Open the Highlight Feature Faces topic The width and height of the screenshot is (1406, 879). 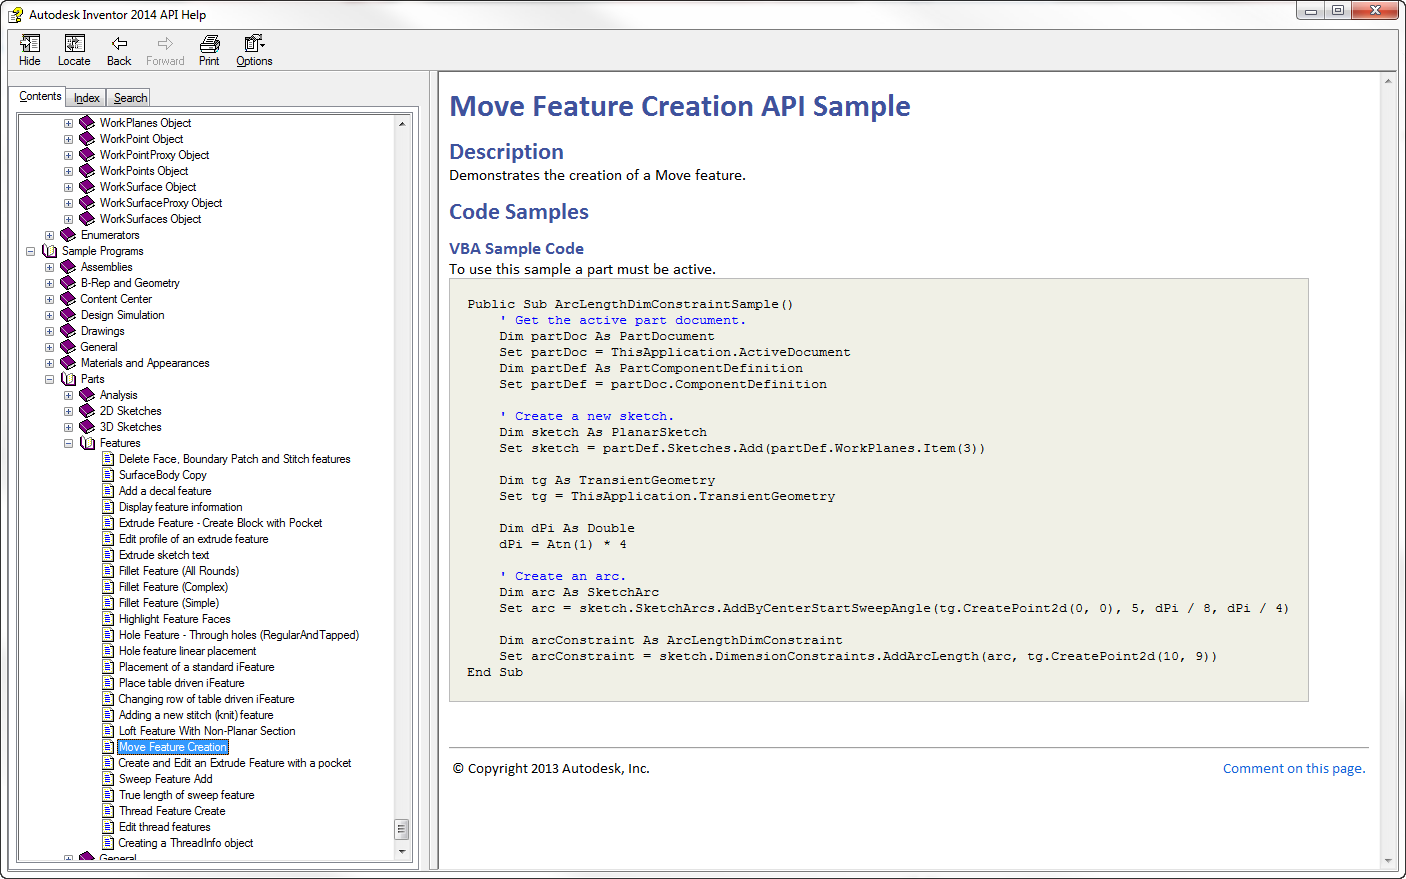point(175,619)
